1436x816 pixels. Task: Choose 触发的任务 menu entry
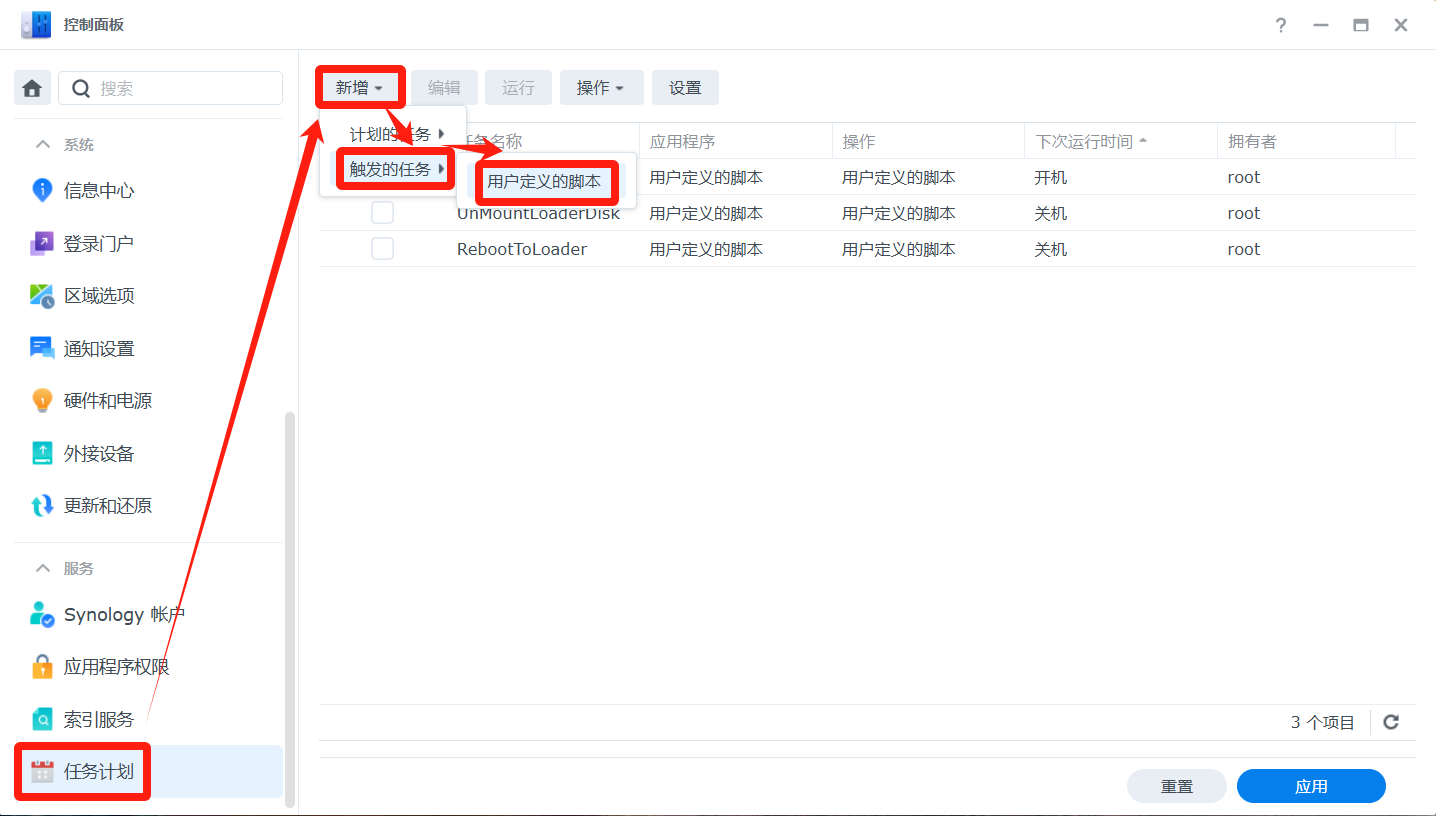point(395,169)
